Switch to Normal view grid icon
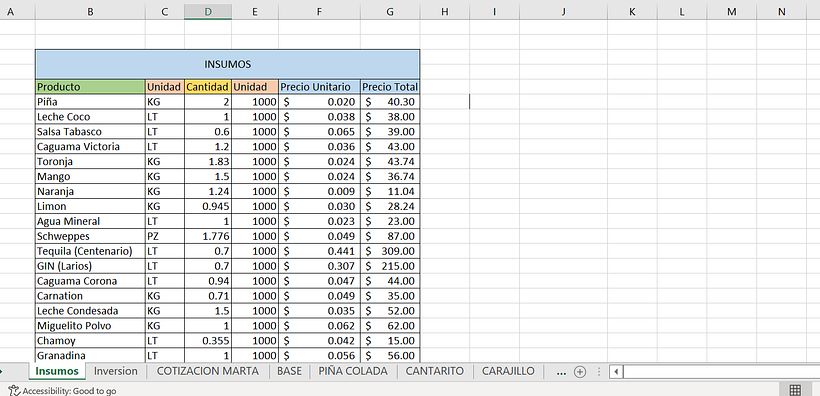The height and width of the screenshot is (396, 820). pyautogui.click(x=795, y=390)
